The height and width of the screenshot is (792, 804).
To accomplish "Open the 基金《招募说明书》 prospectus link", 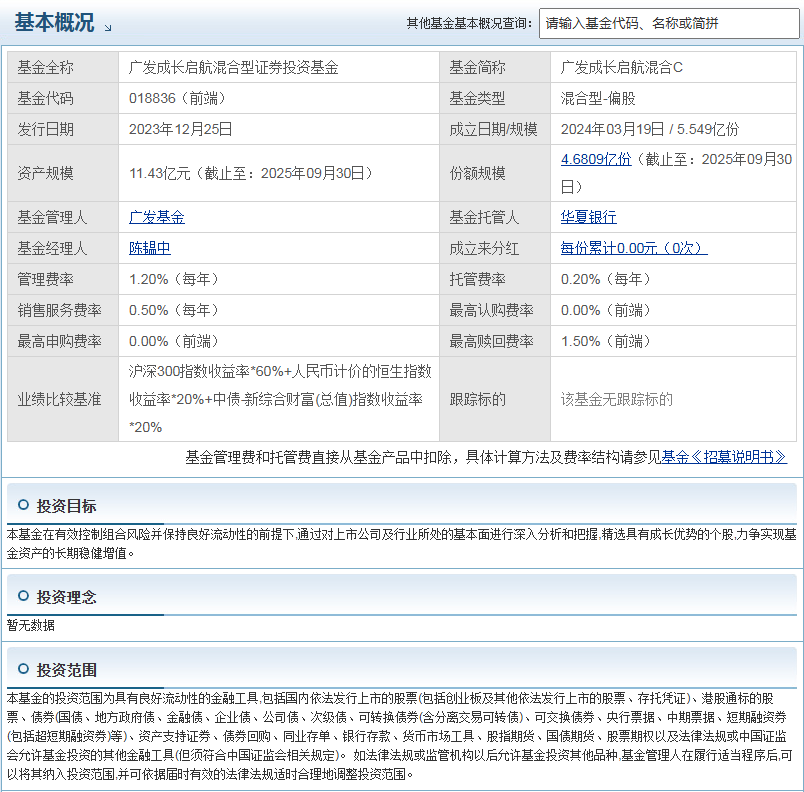I will (723, 457).
